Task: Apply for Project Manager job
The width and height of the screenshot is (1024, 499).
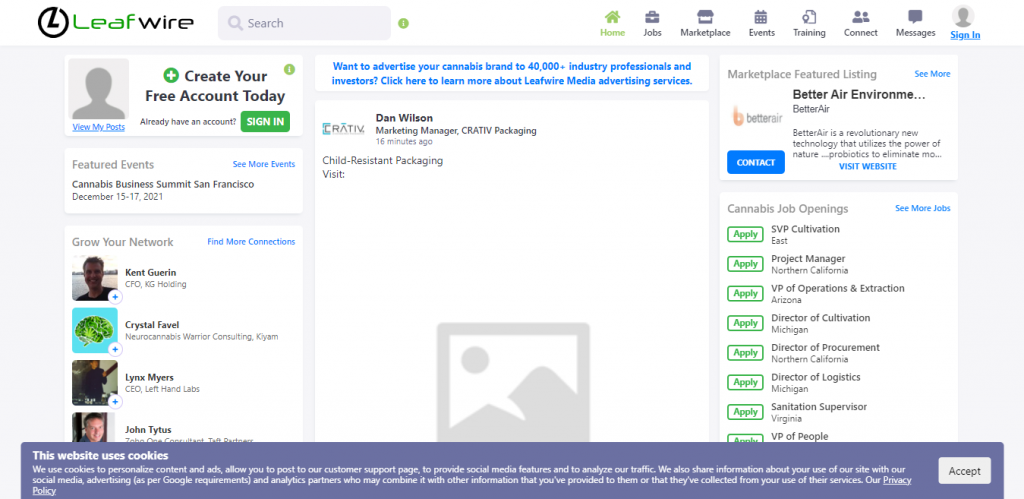Action: 745,264
